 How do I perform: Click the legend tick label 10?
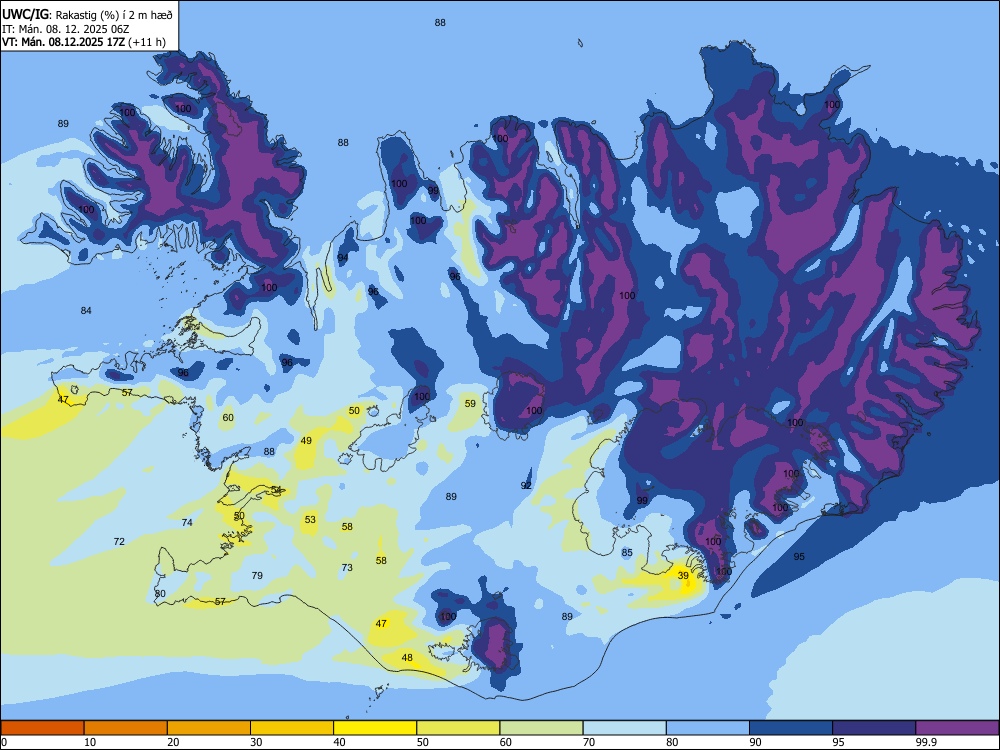[x=90, y=742]
